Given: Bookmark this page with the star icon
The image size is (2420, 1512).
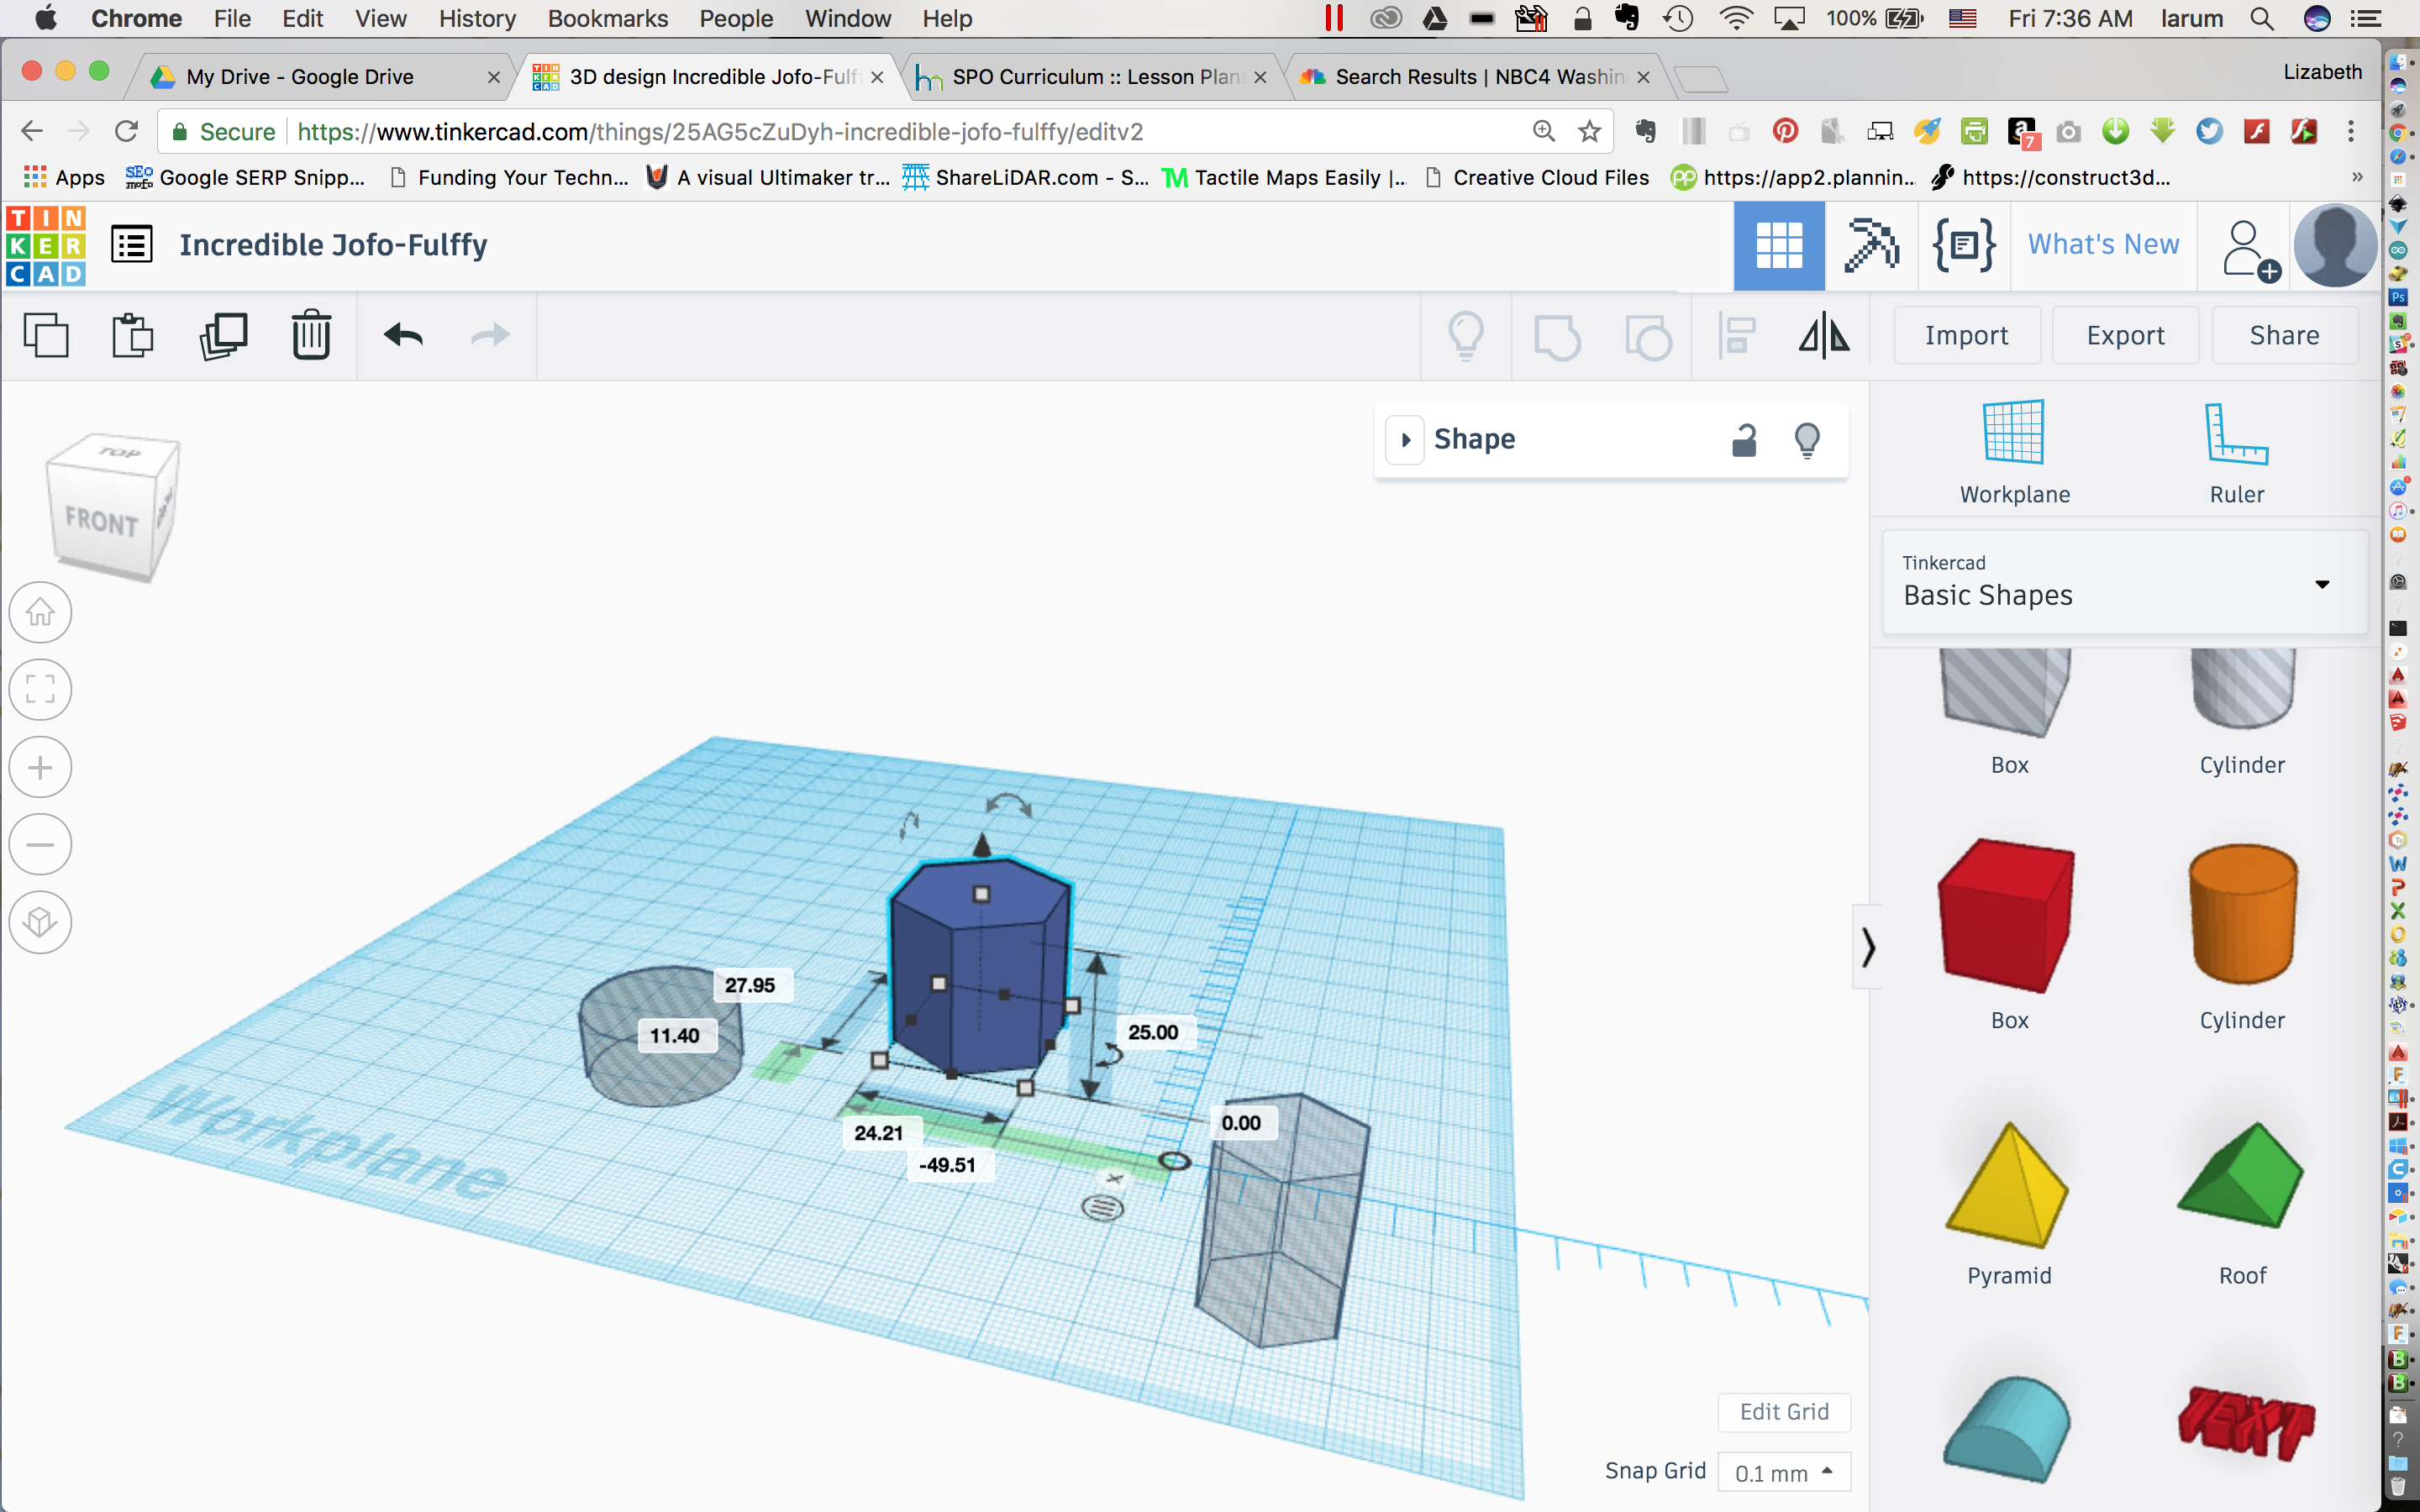Looking at the screenshot, I should pyautogui.click(x=1589, y=131).
